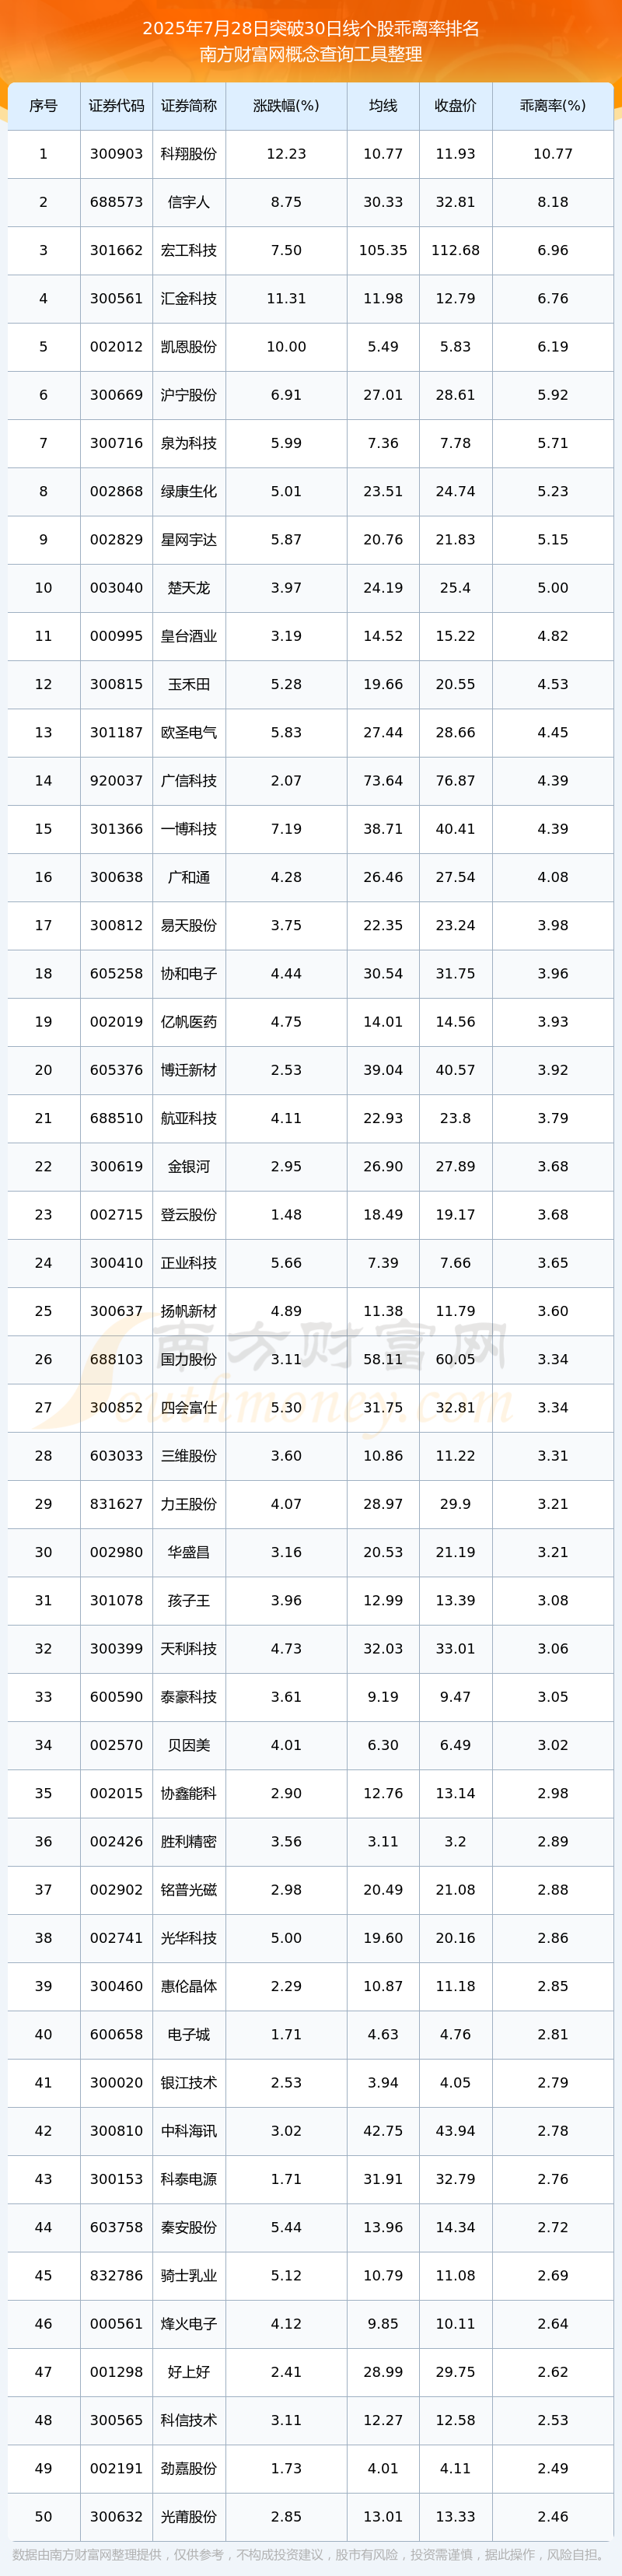
Task: Select stock name 科翔股份
Action: click(189, 154)
